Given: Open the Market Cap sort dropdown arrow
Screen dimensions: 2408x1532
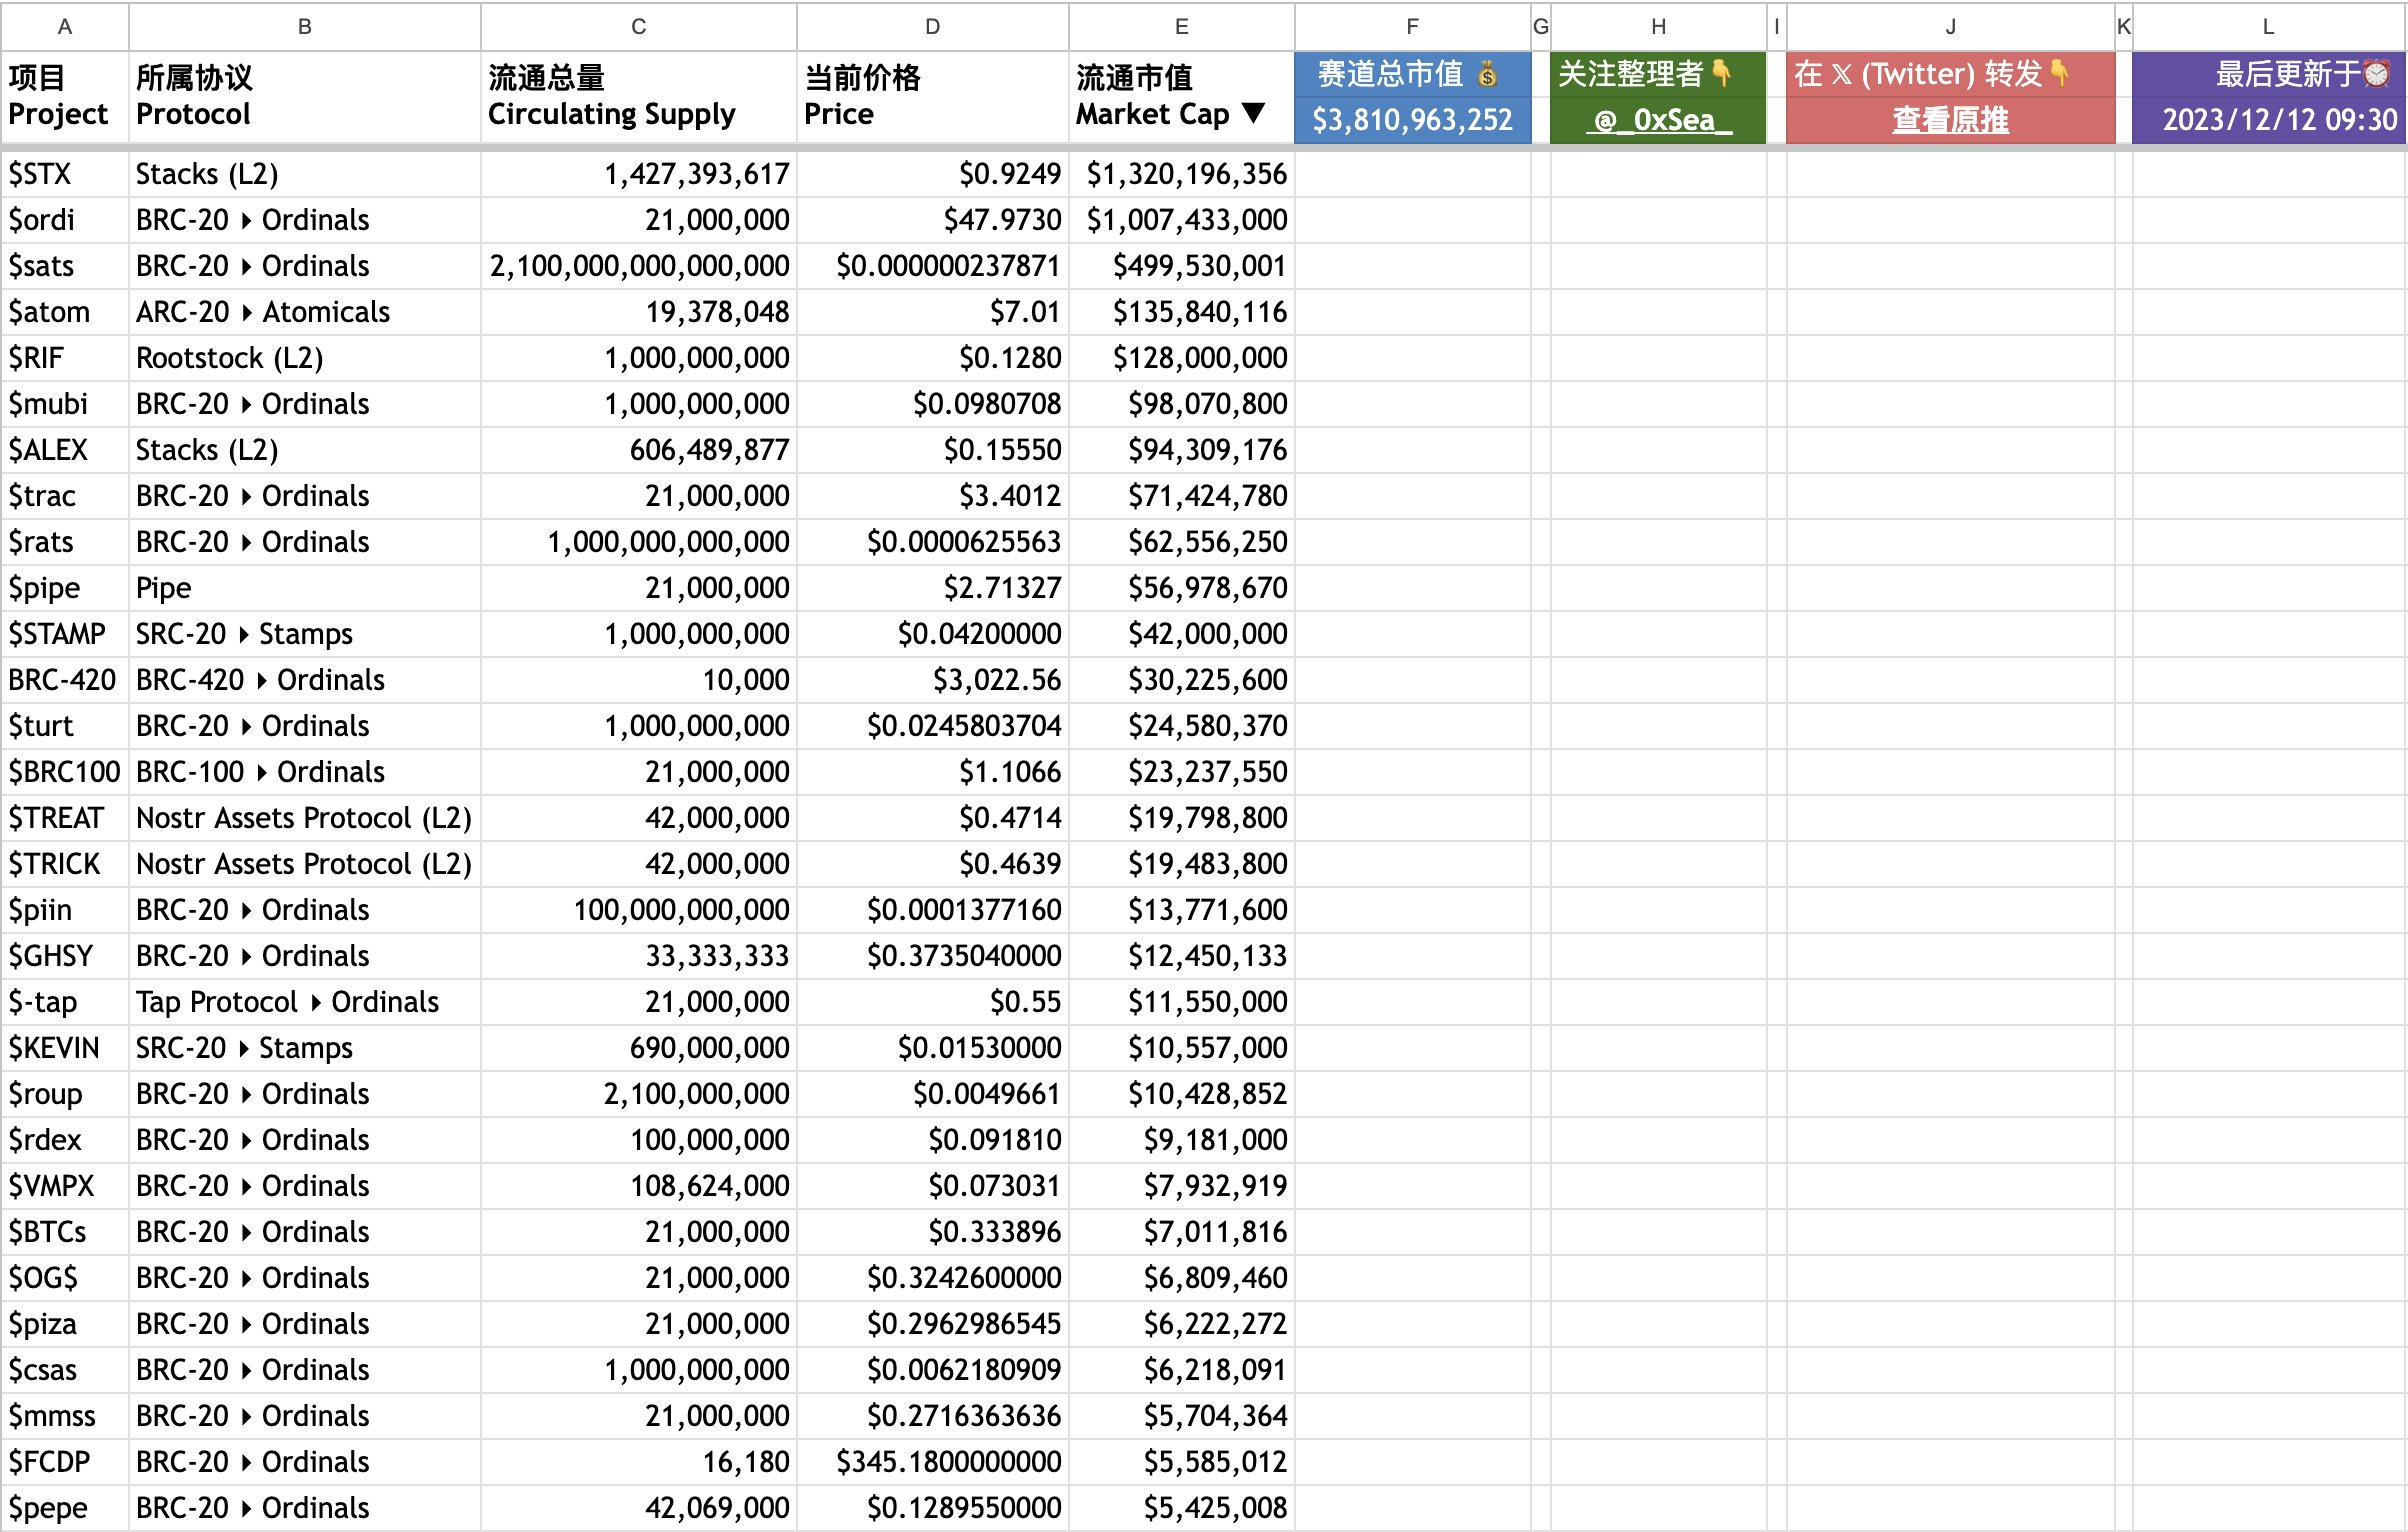Looking at the screenshot, I should pos(1254,113).
